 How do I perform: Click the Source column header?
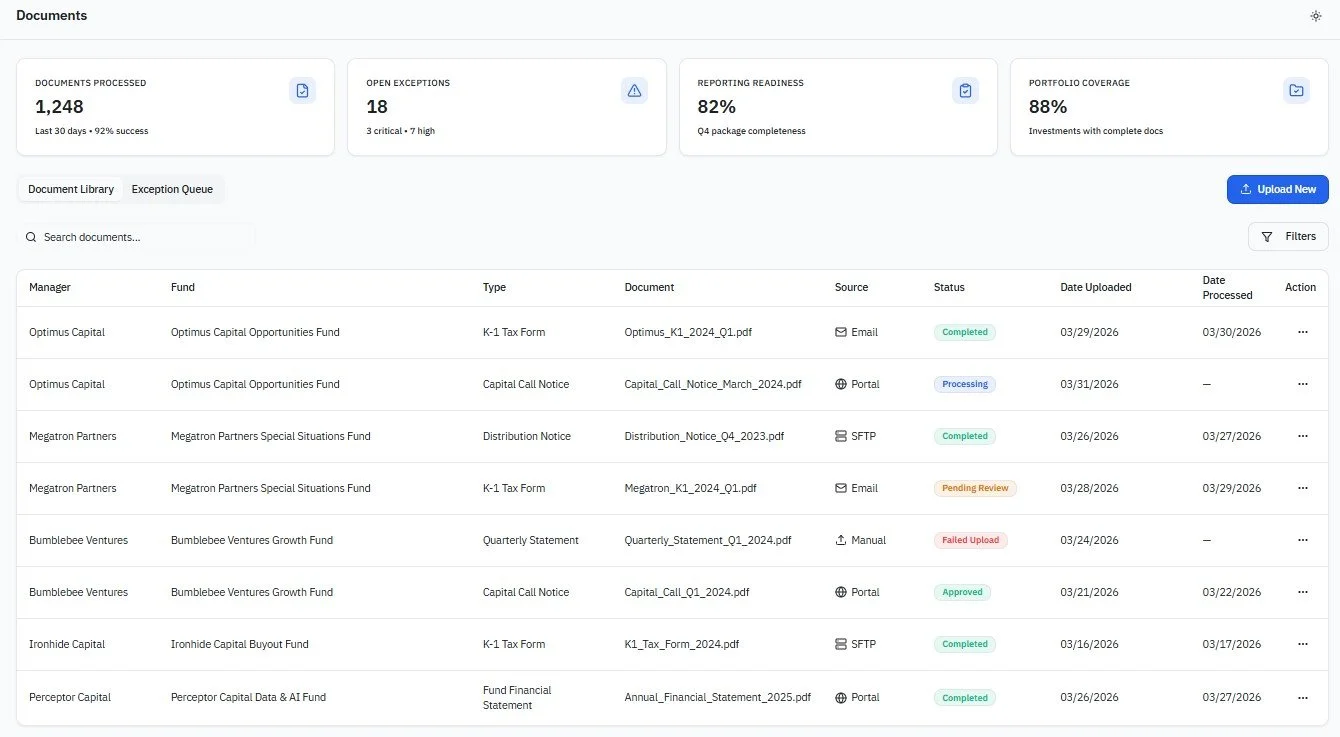pos(852,287)
